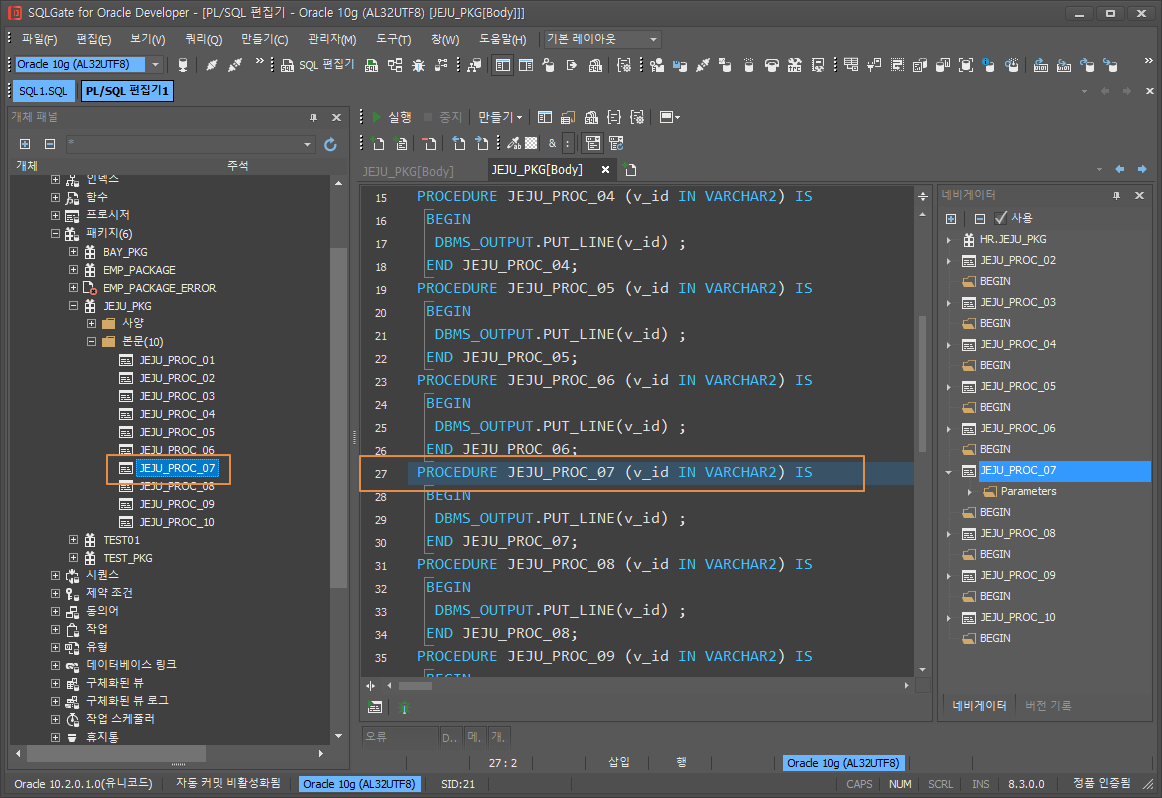Click the new document with green plus icon

click(378, 143)
